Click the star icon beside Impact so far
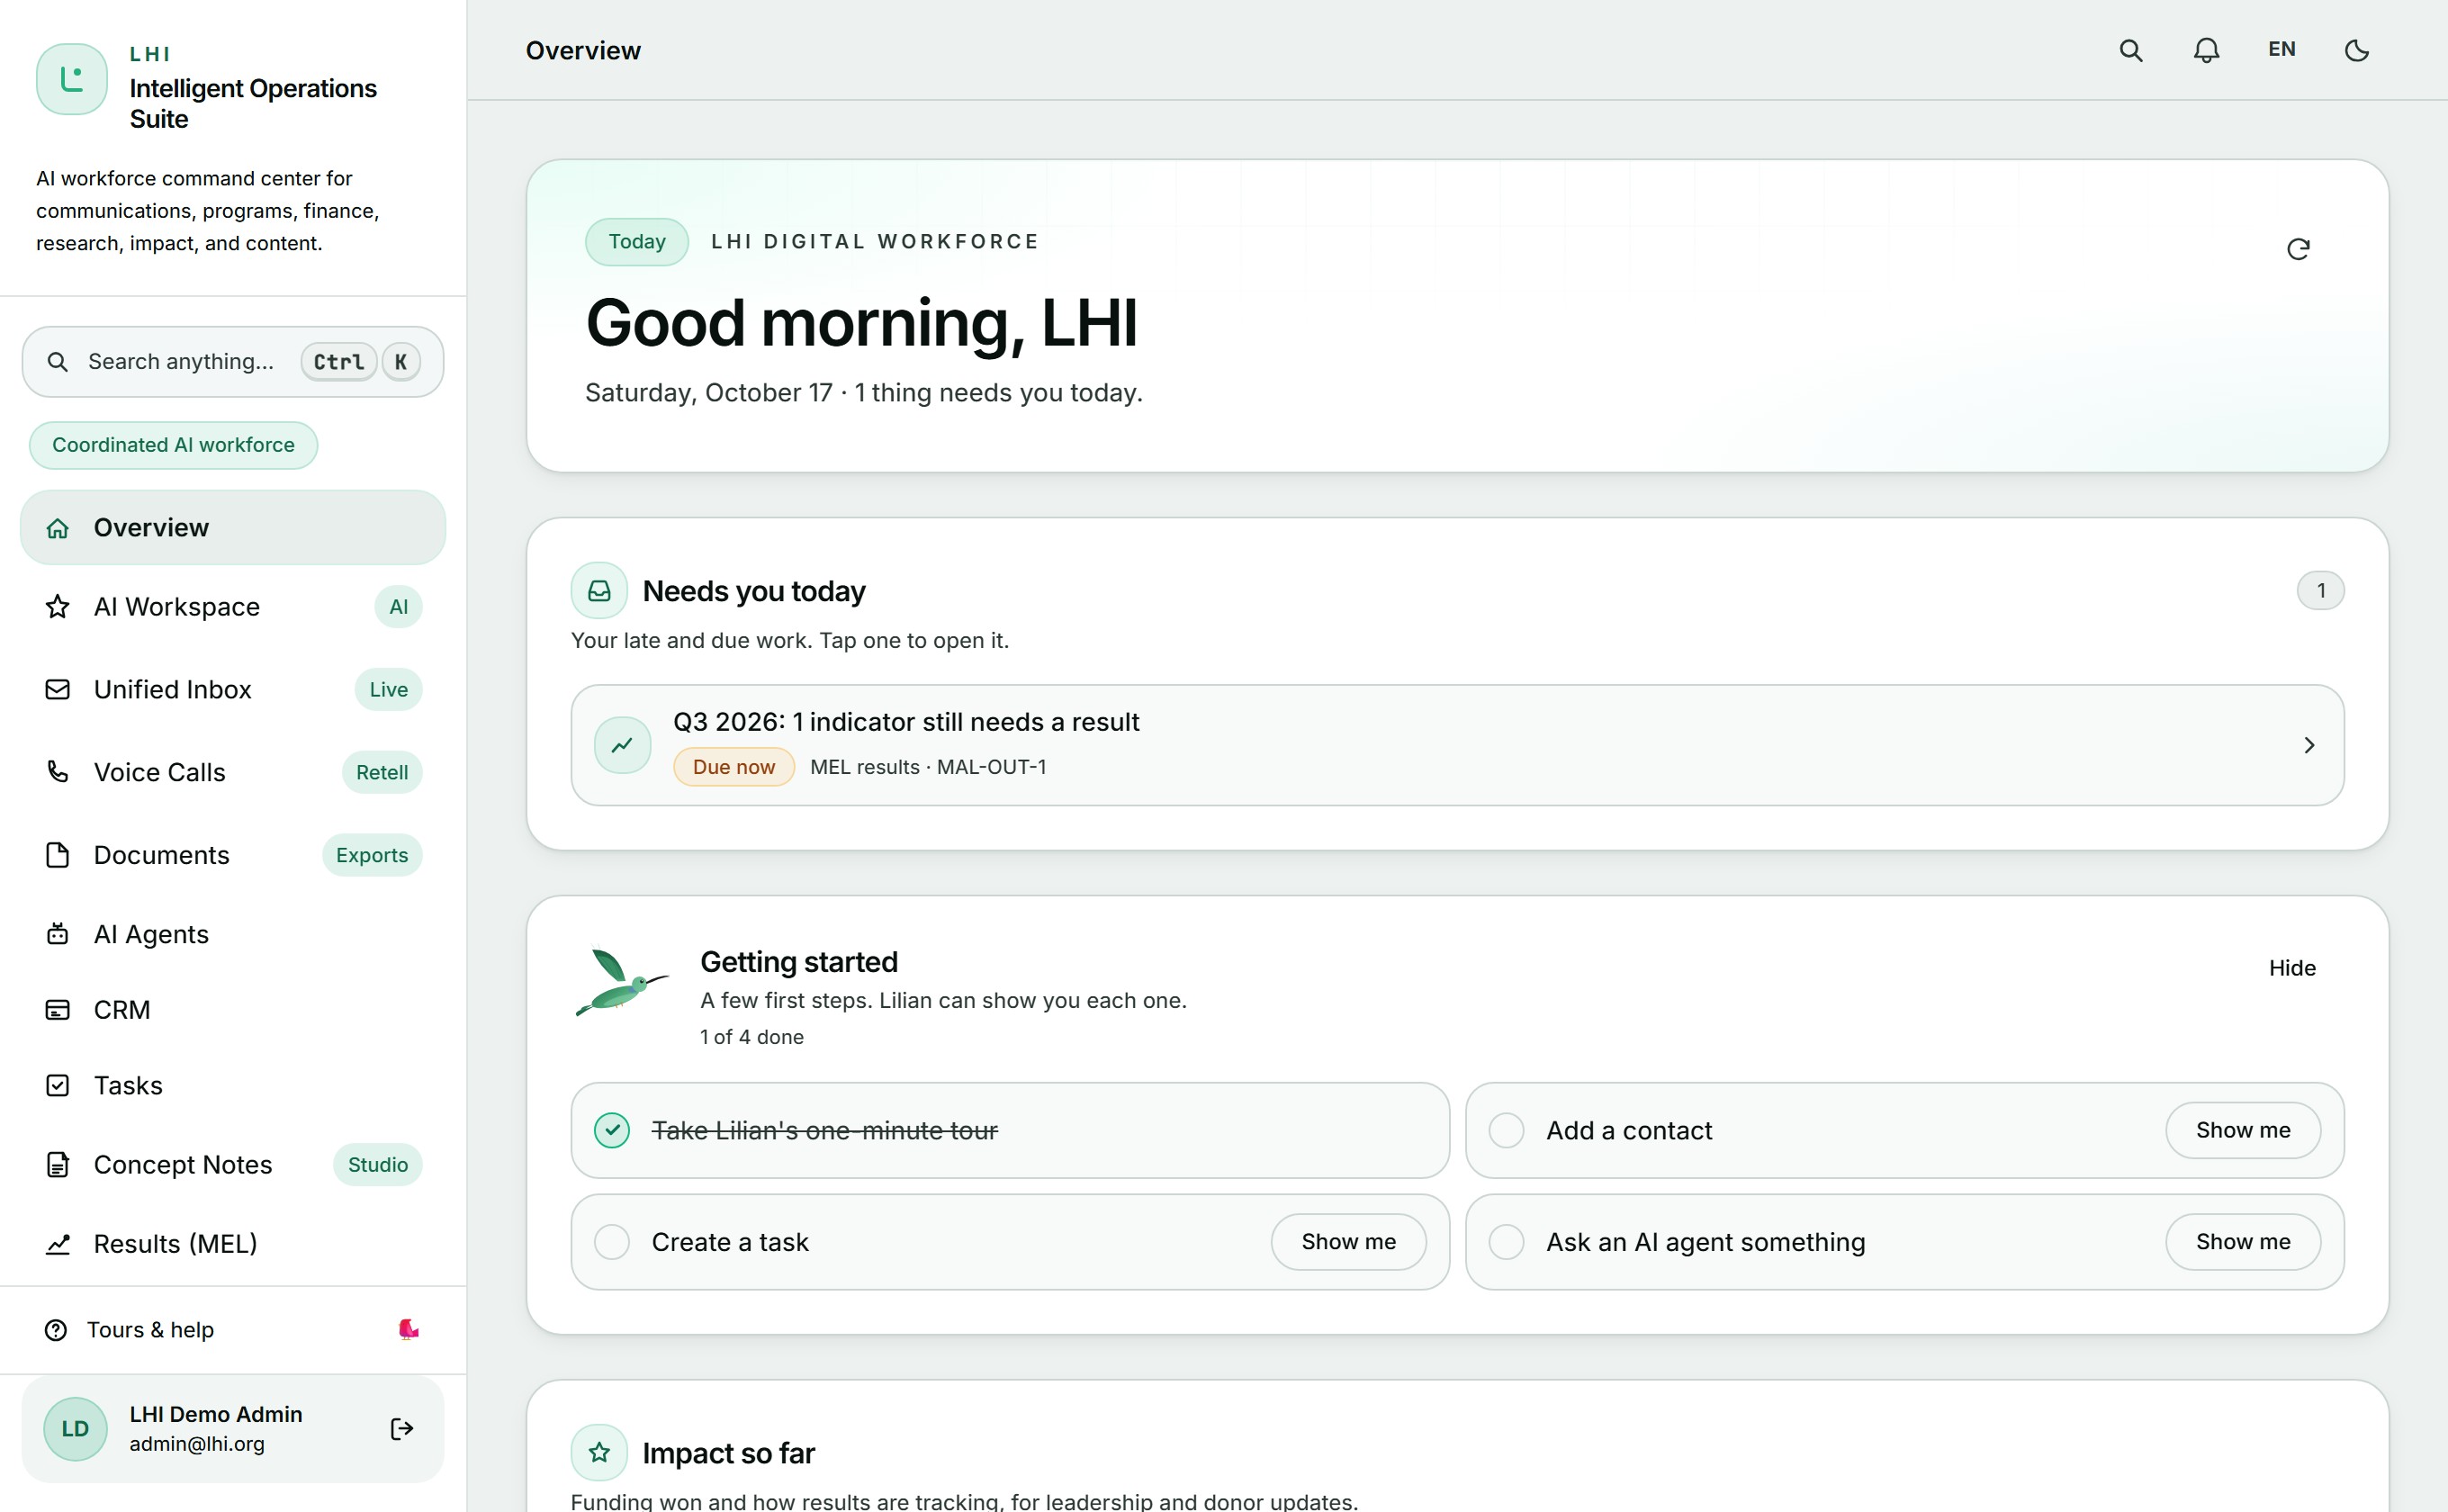The width and height of the screenshot is (2448, 1512). click(599, 1452)
